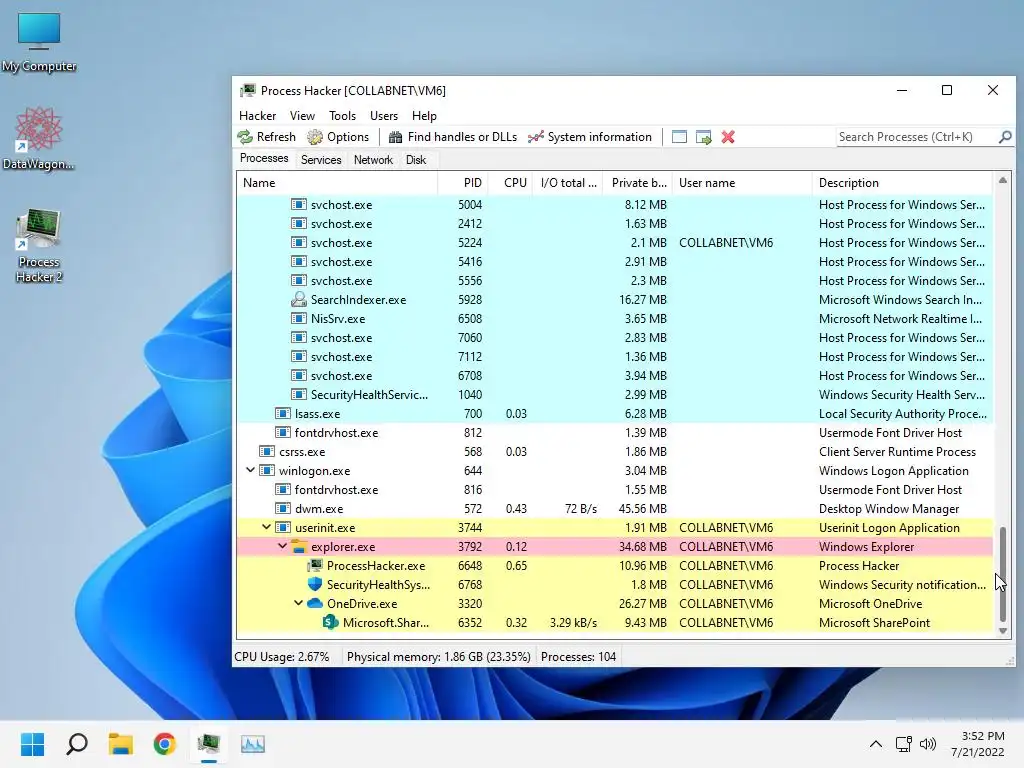The image size is (1024, 768).
Task: Click the find window and thread icon
Action: [703, 137]
